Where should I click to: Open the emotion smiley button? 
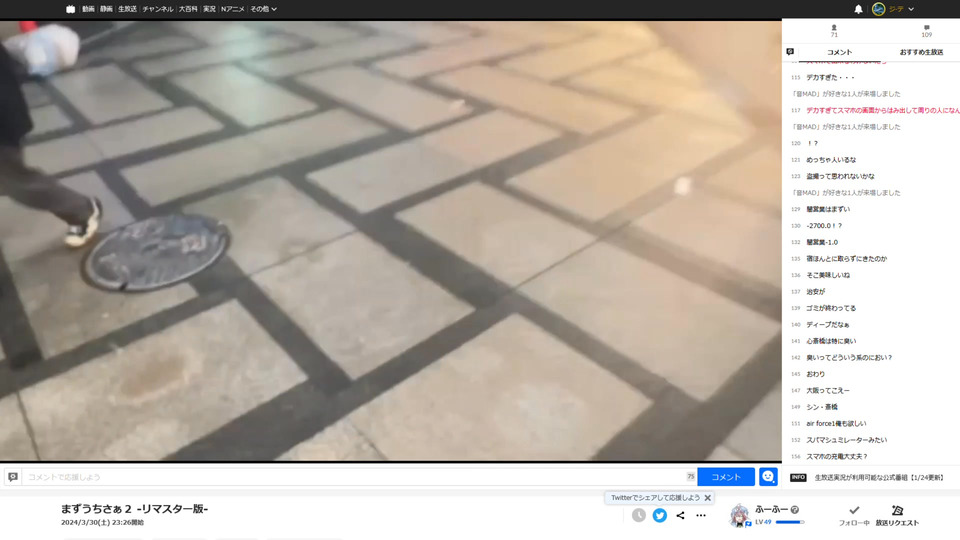[768, 476]
